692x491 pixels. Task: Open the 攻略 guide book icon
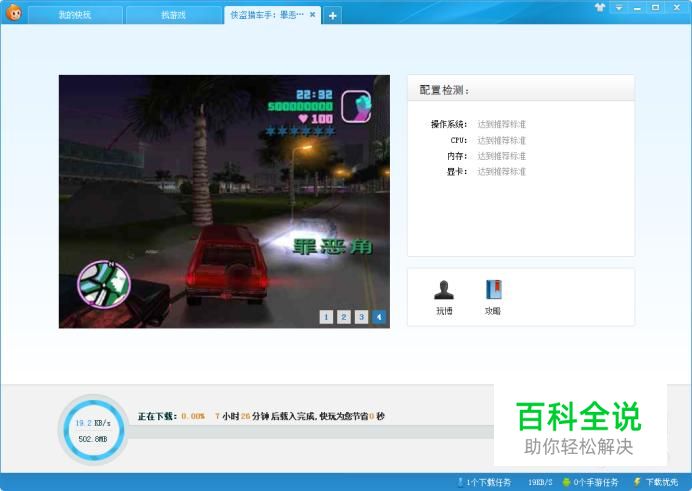493,290
